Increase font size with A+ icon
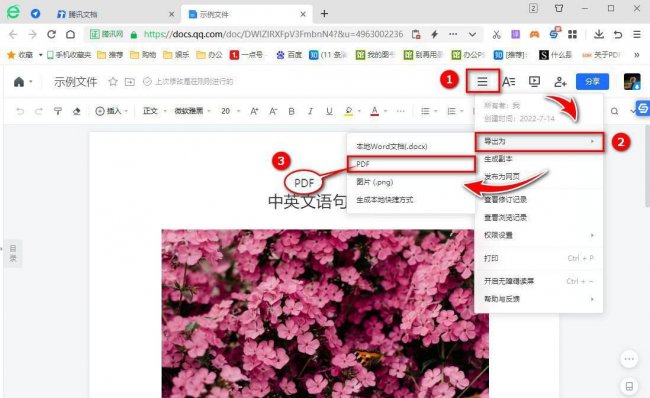 (x=254, y=111)
